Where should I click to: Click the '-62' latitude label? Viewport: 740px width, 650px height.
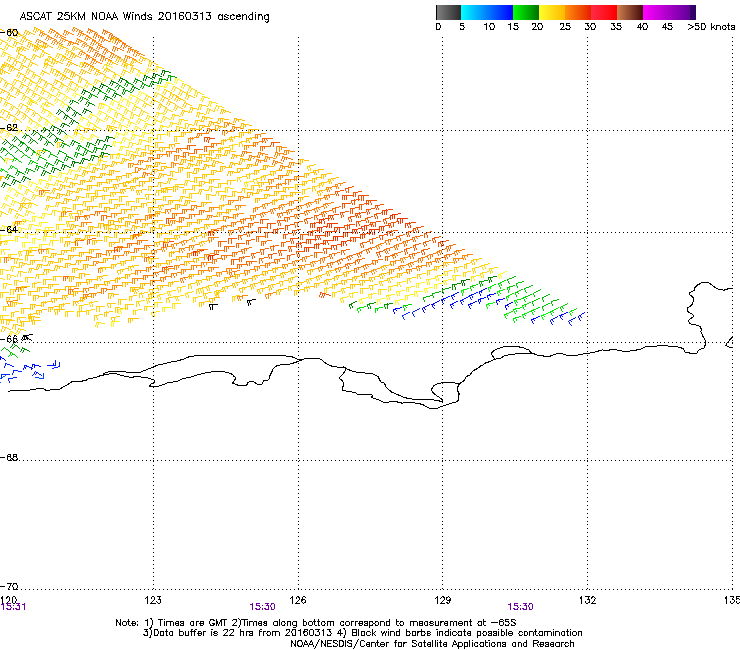point(9,128)
